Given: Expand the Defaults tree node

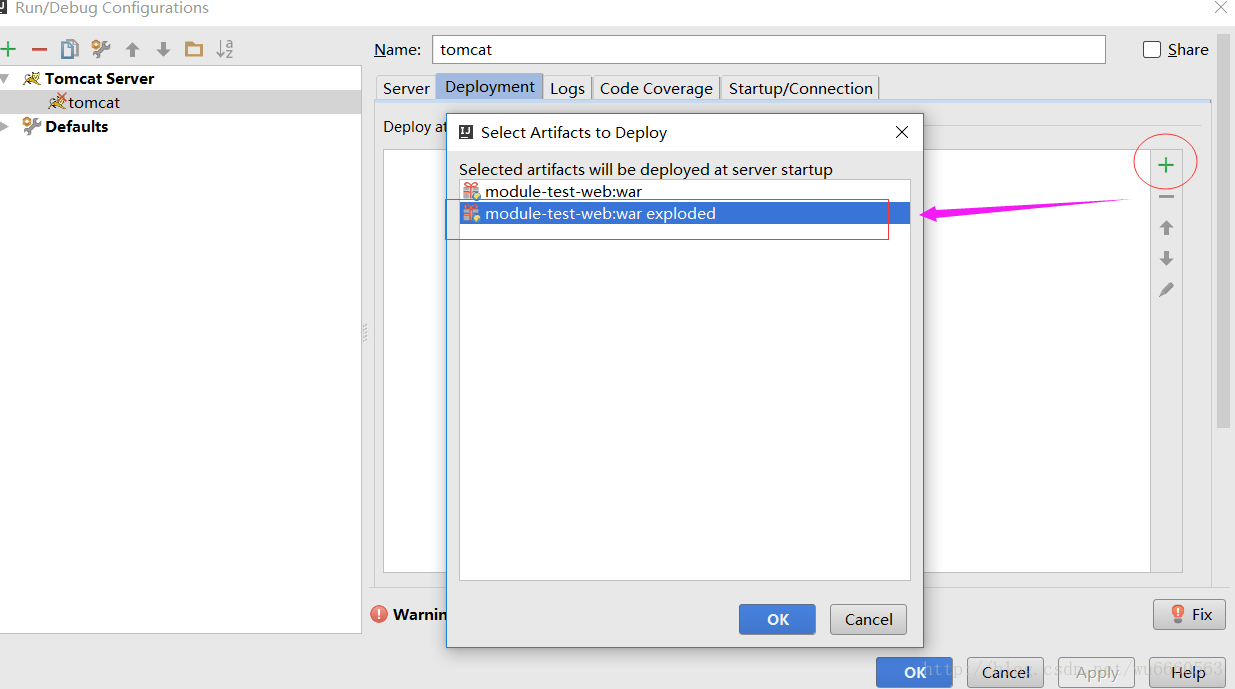Looking at the screenshot, I should click(x=6, y=126).
